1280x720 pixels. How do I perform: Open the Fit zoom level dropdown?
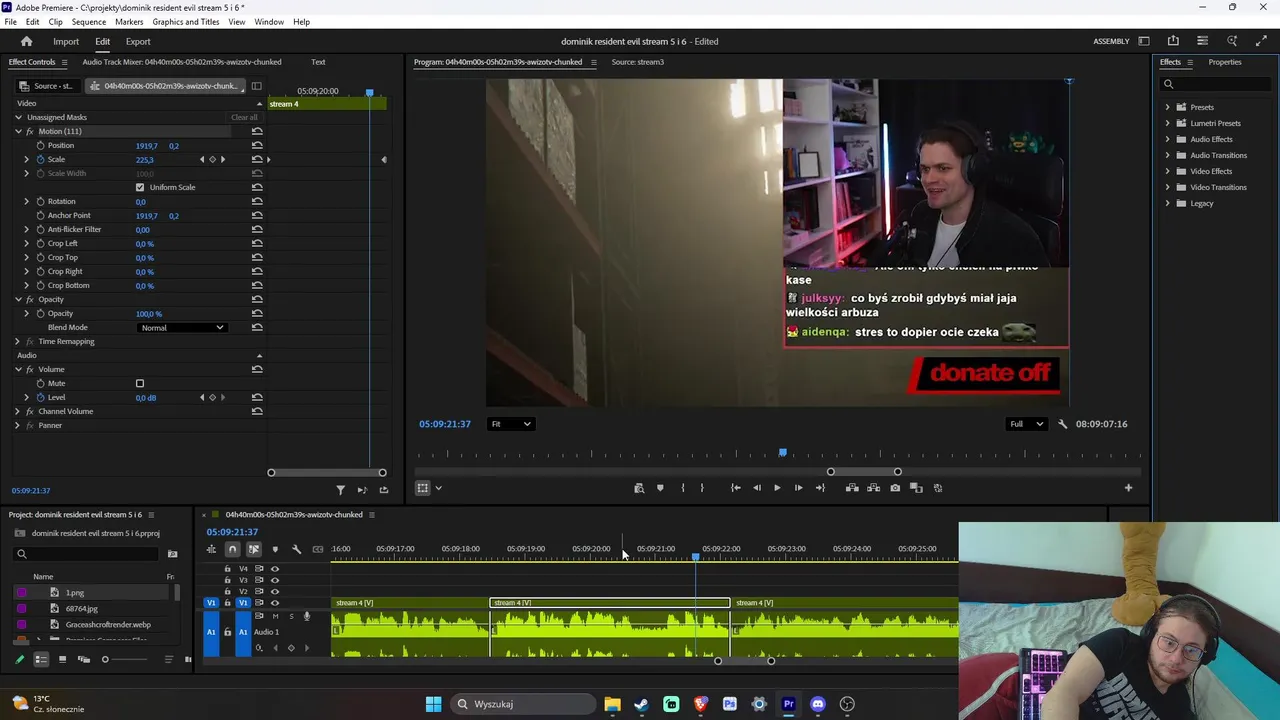(x=511, y=424)
